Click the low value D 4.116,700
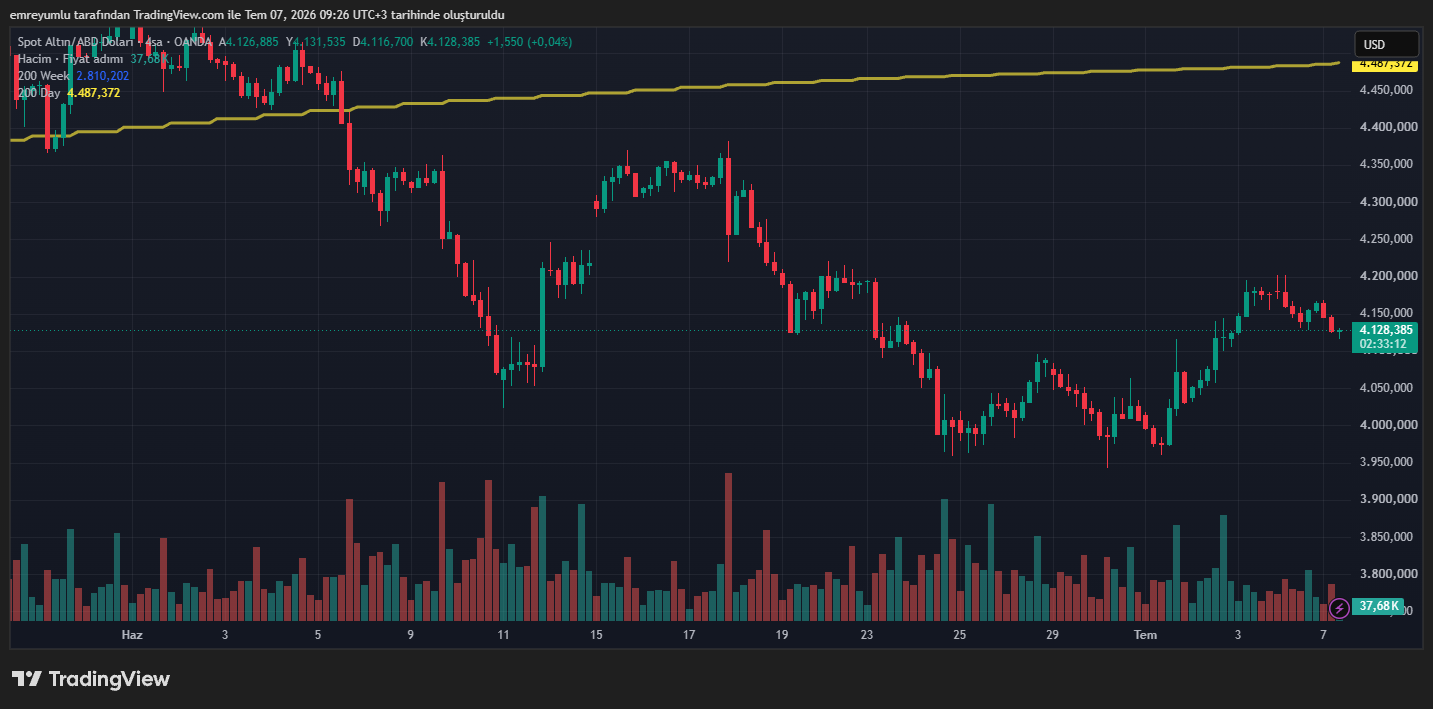Screen dimensions: 1433x709 tap(383, 42)
